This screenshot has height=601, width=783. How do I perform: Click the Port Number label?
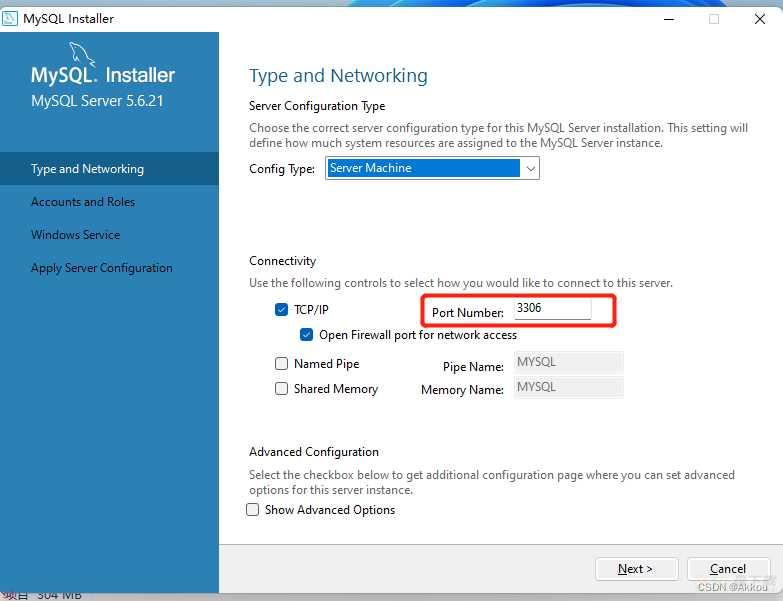468,313
